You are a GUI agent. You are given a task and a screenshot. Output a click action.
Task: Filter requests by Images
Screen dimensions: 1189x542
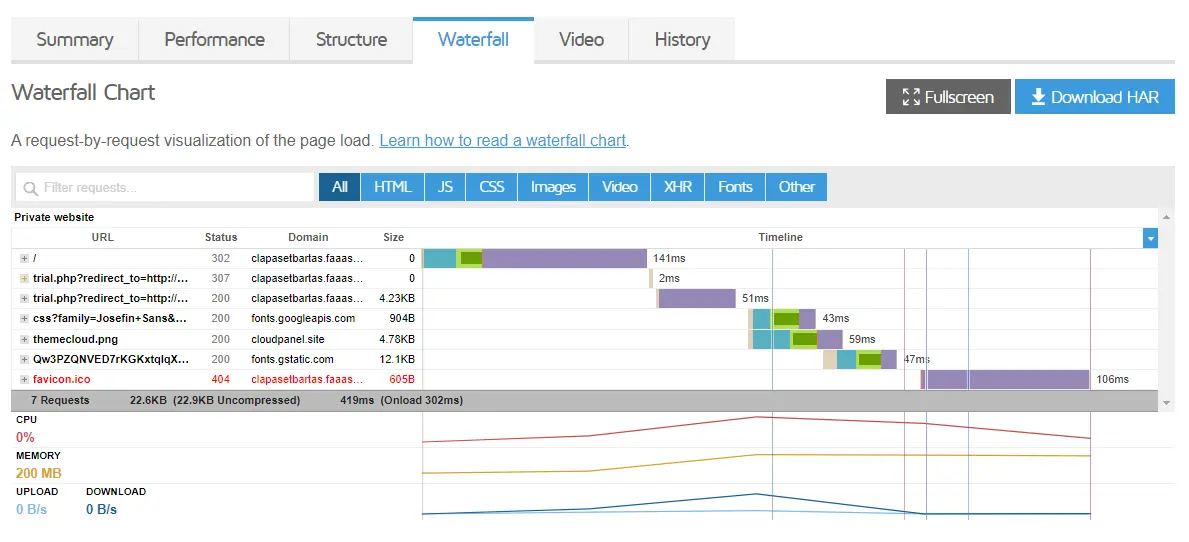pyautogui.click(x=553, y=187)
